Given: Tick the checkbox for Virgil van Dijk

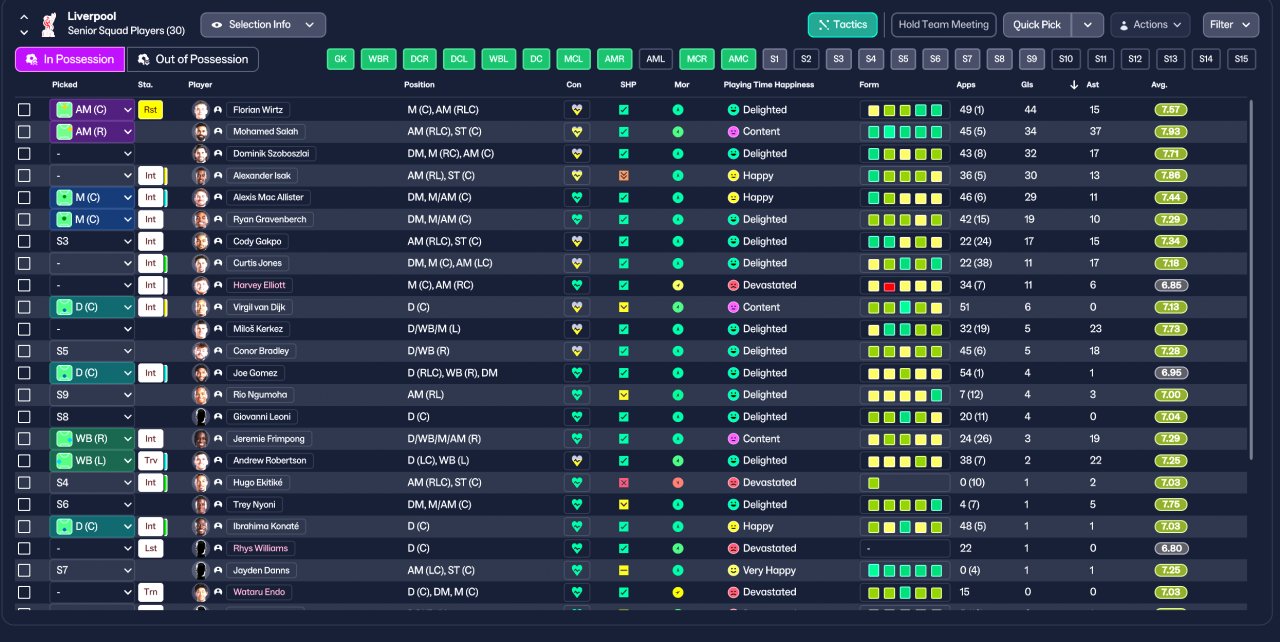Looking at the screenshot, I should (24, 307).
